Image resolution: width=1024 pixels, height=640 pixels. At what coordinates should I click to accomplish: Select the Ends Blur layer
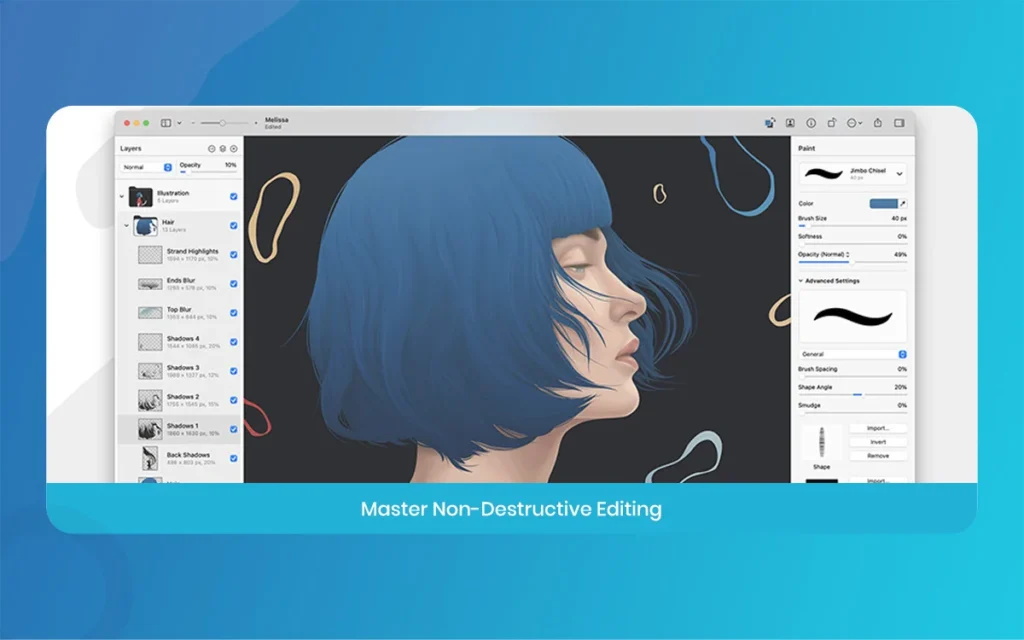(x=179, y=283)
